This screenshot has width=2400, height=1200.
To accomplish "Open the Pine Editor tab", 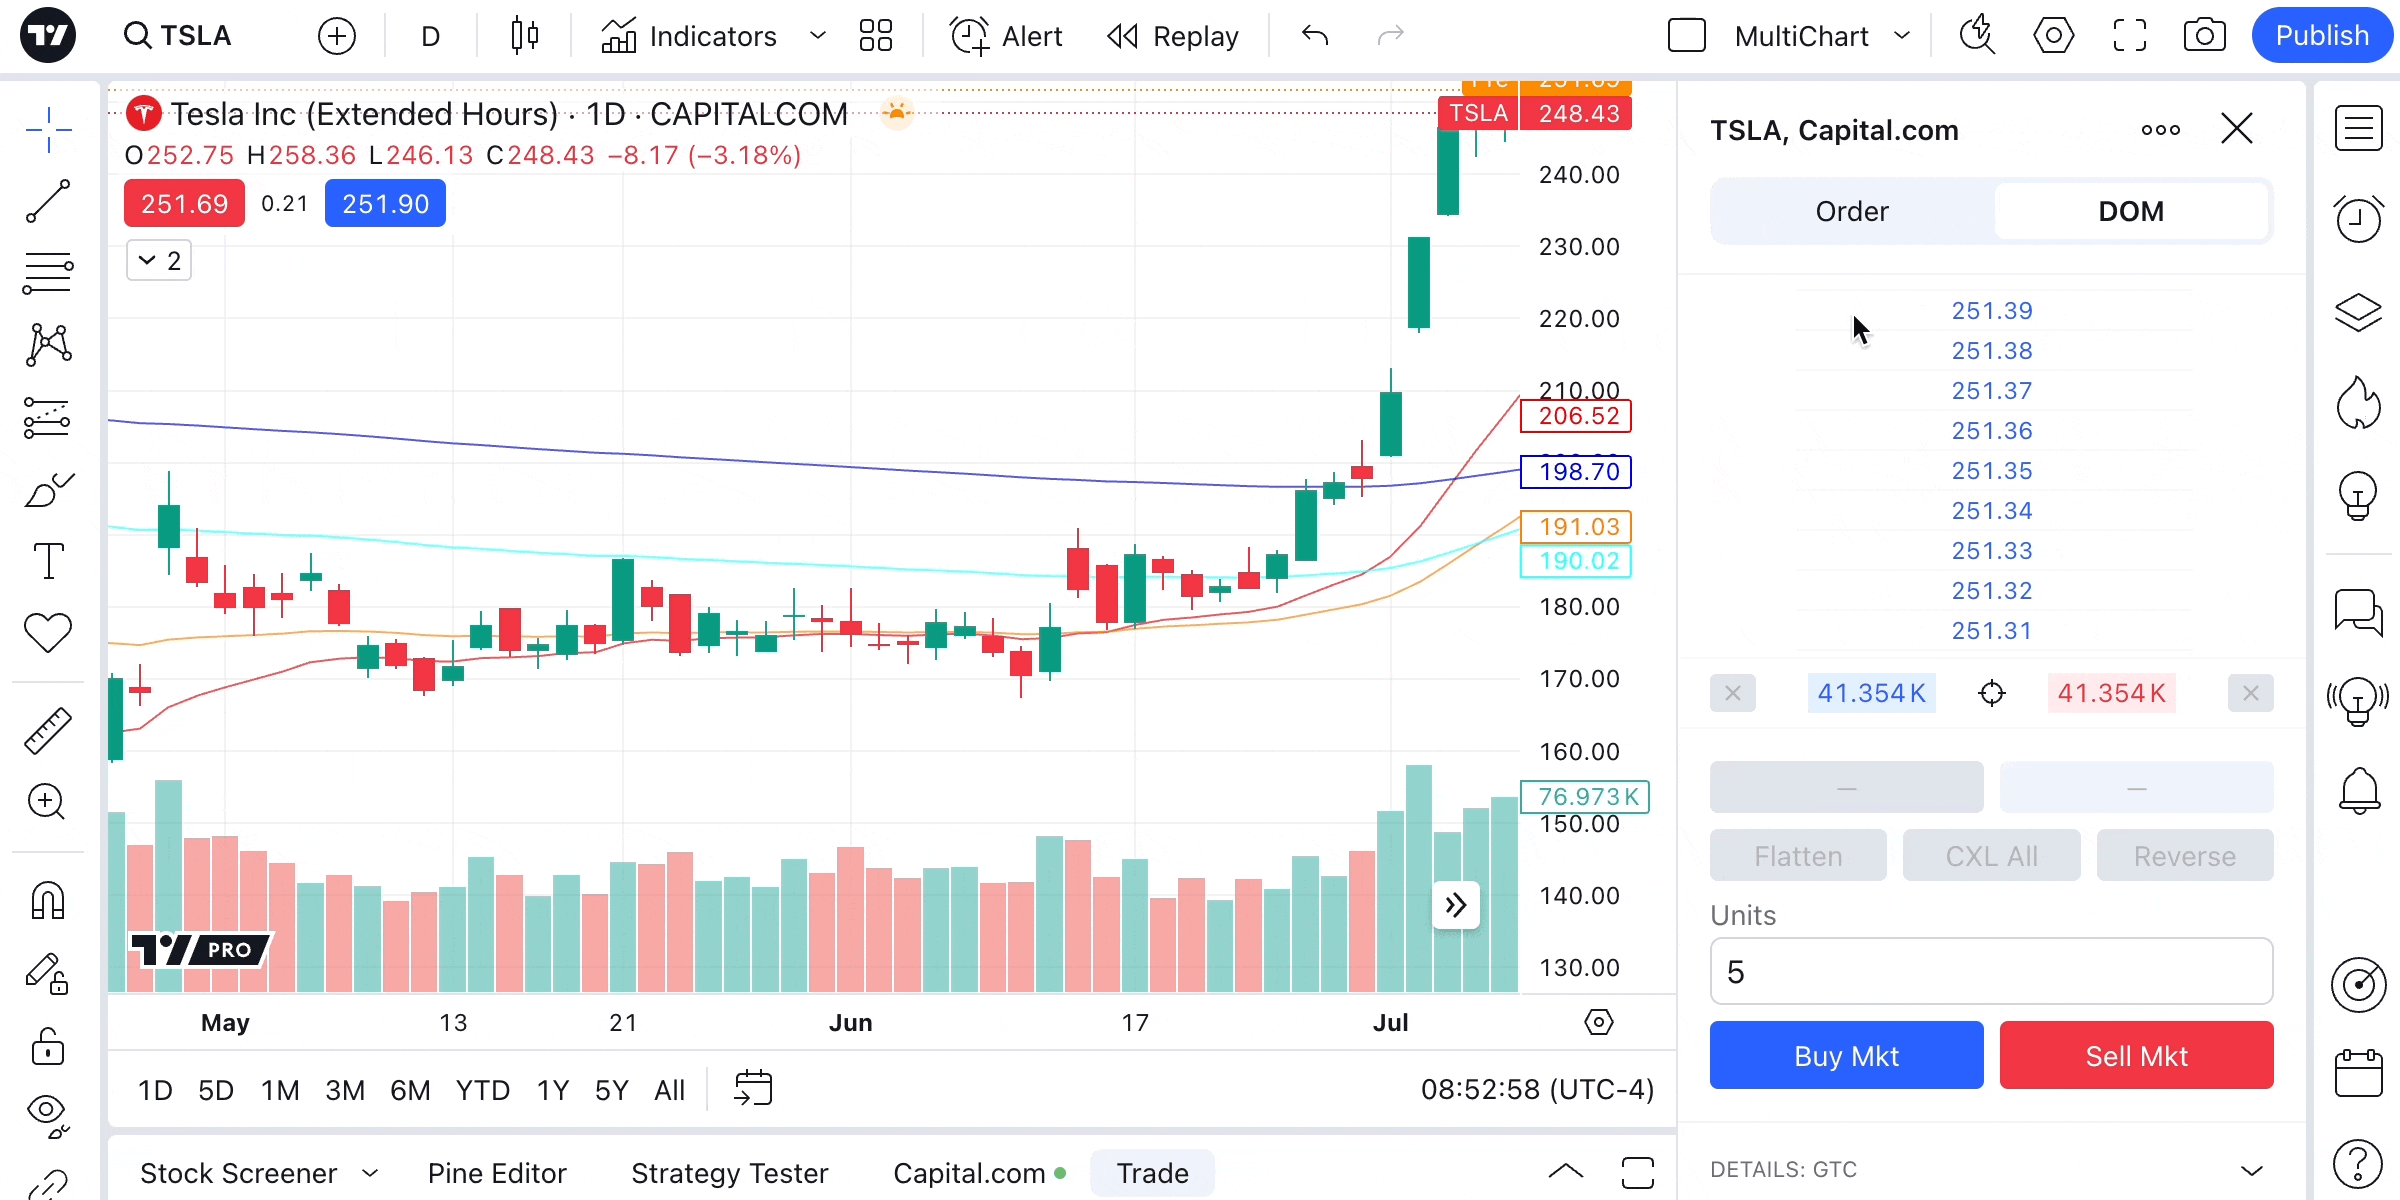I will click(497, 1173).
